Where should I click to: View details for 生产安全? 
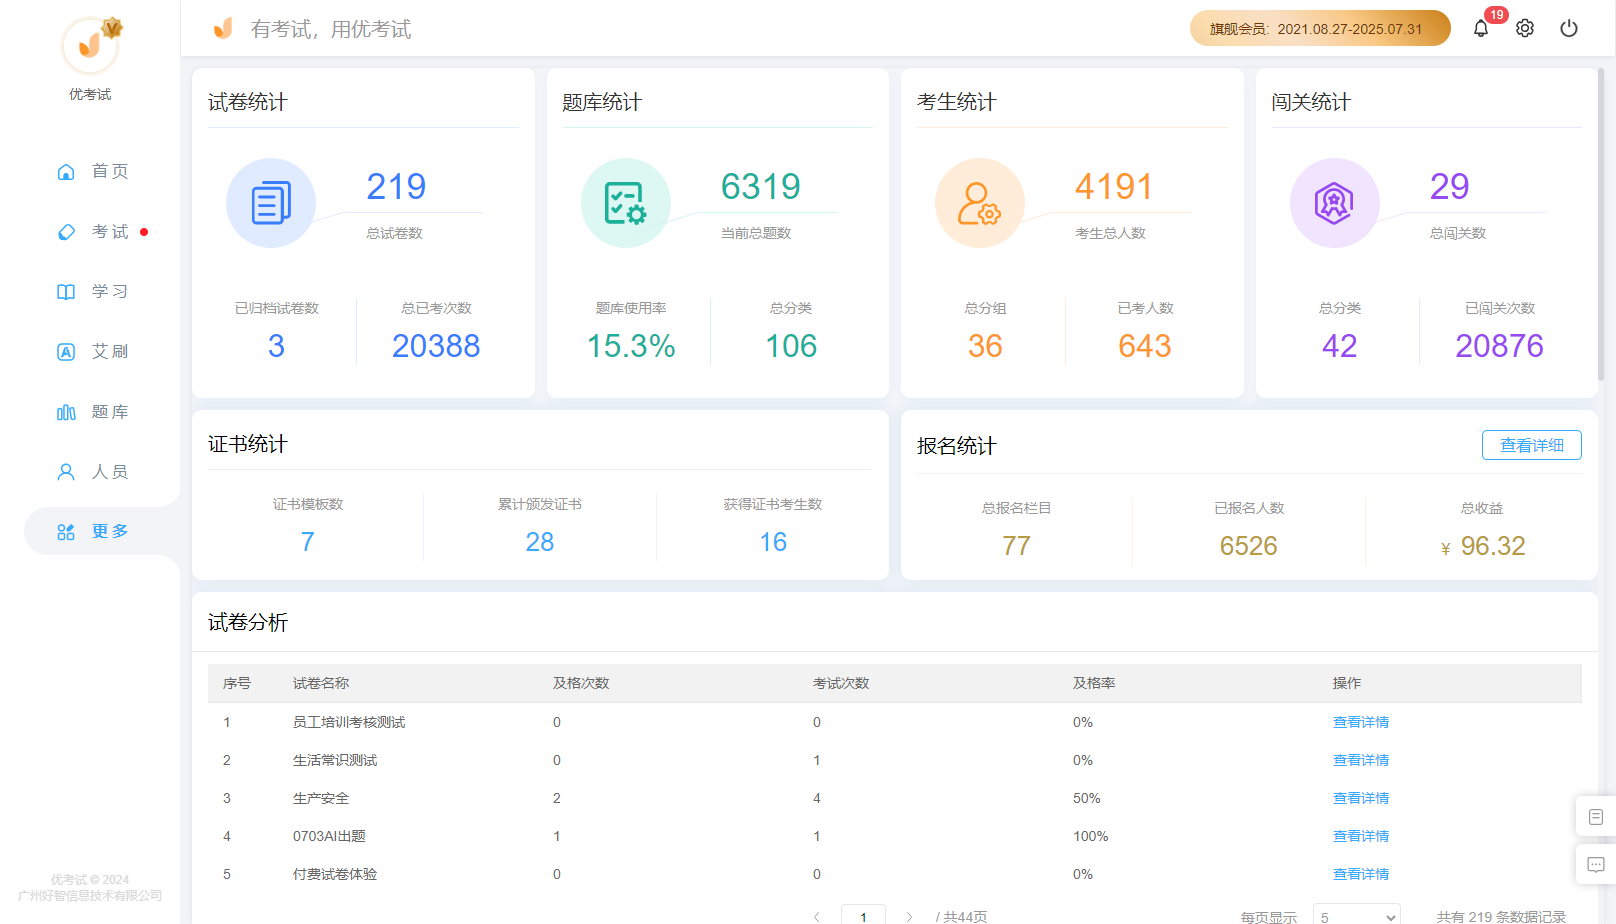(x=1361, y=798)
